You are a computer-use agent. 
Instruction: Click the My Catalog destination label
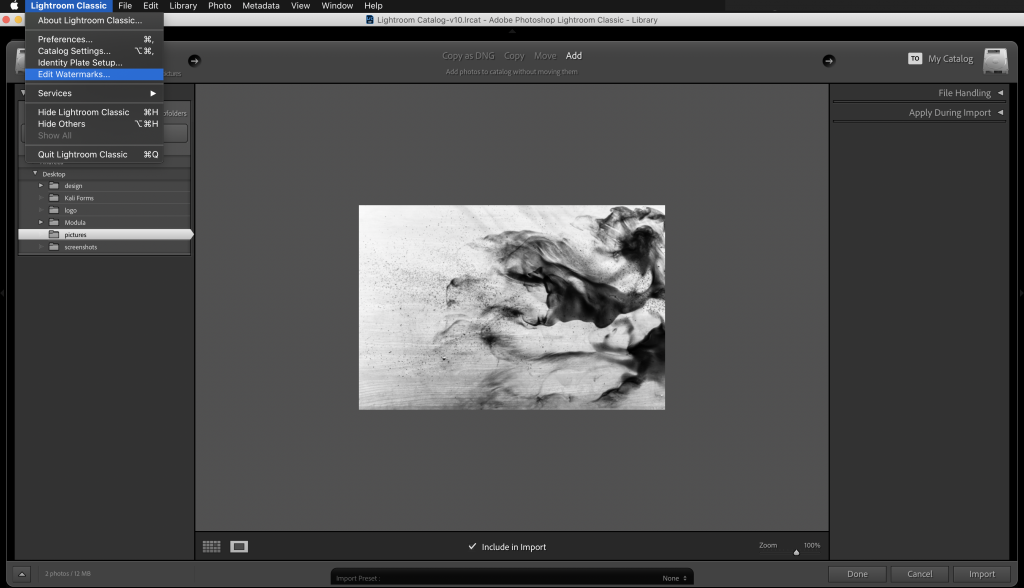click(950, 59)
